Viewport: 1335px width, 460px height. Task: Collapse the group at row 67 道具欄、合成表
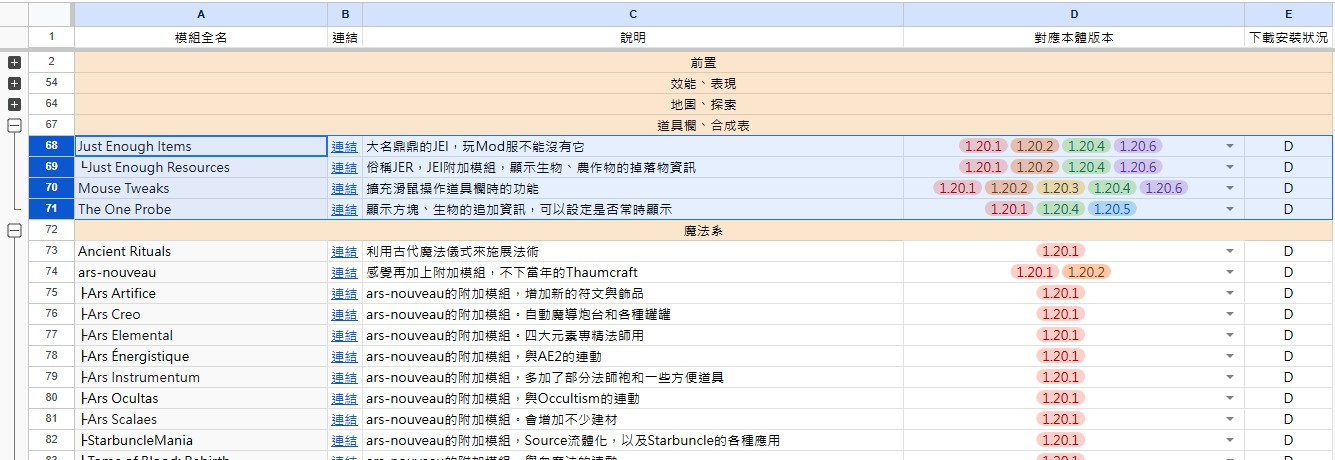[x=14, y=125]
